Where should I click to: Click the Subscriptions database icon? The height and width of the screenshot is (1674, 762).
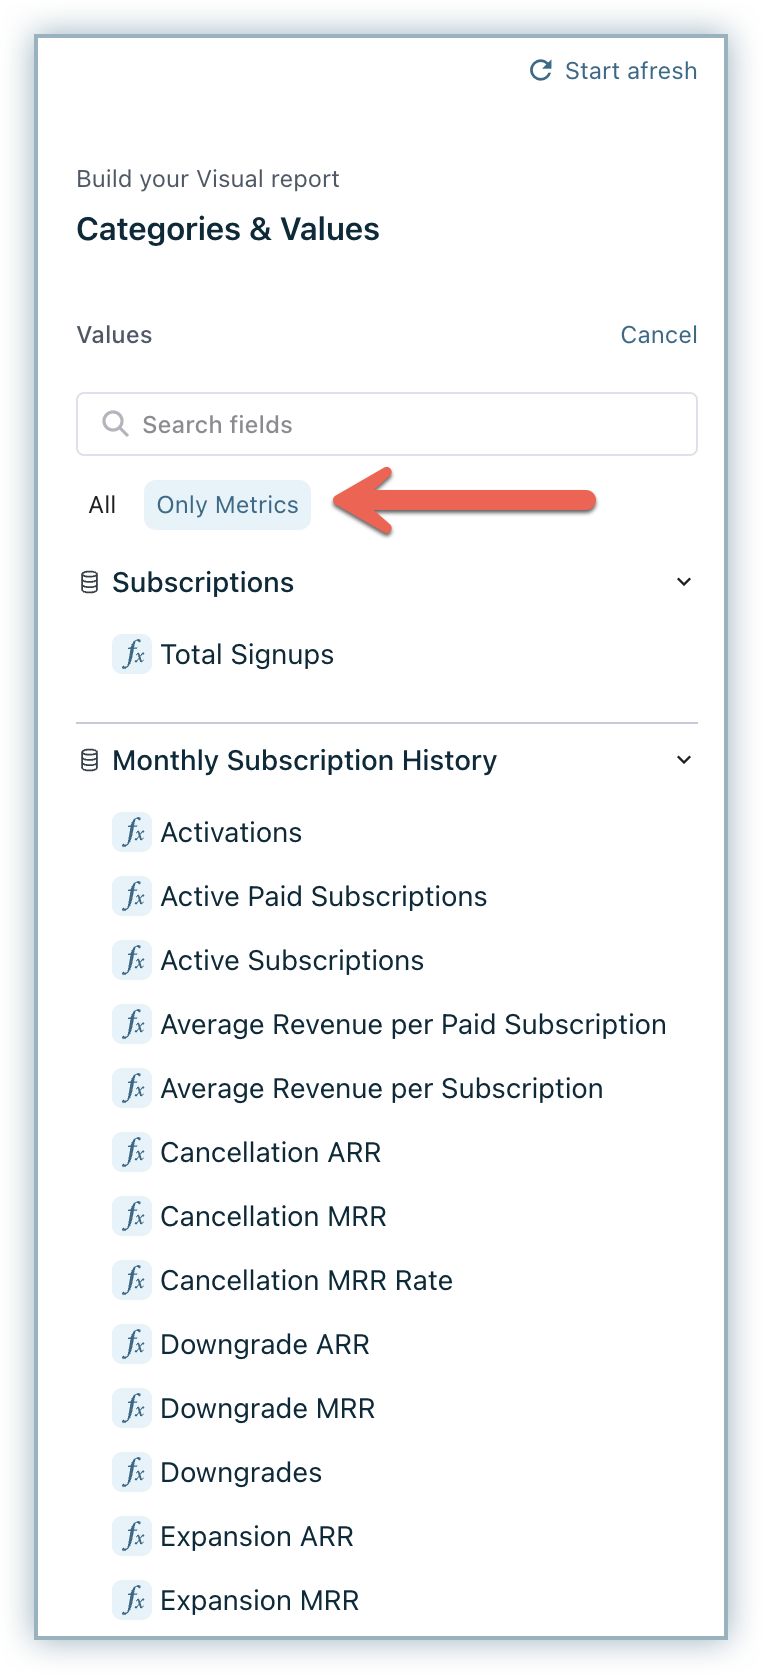tap(89, 582)
